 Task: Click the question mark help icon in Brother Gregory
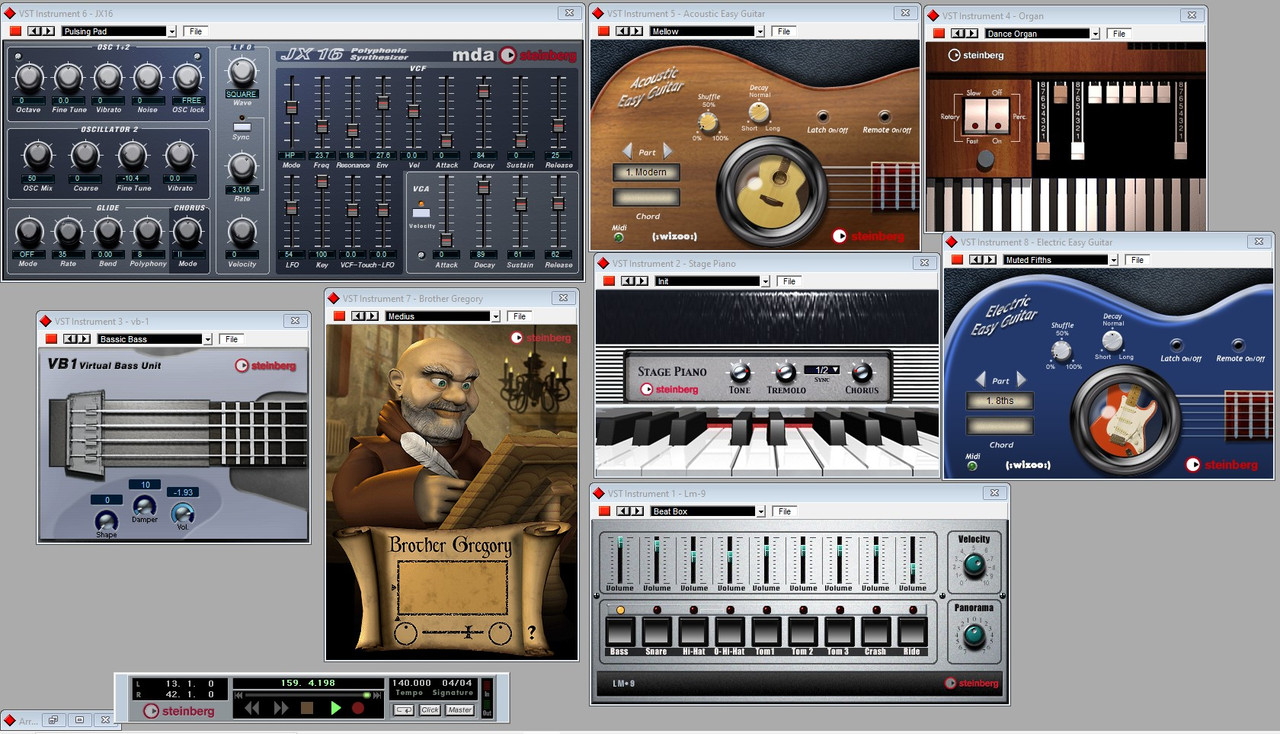pyautogui.click(x=531, y=632)
